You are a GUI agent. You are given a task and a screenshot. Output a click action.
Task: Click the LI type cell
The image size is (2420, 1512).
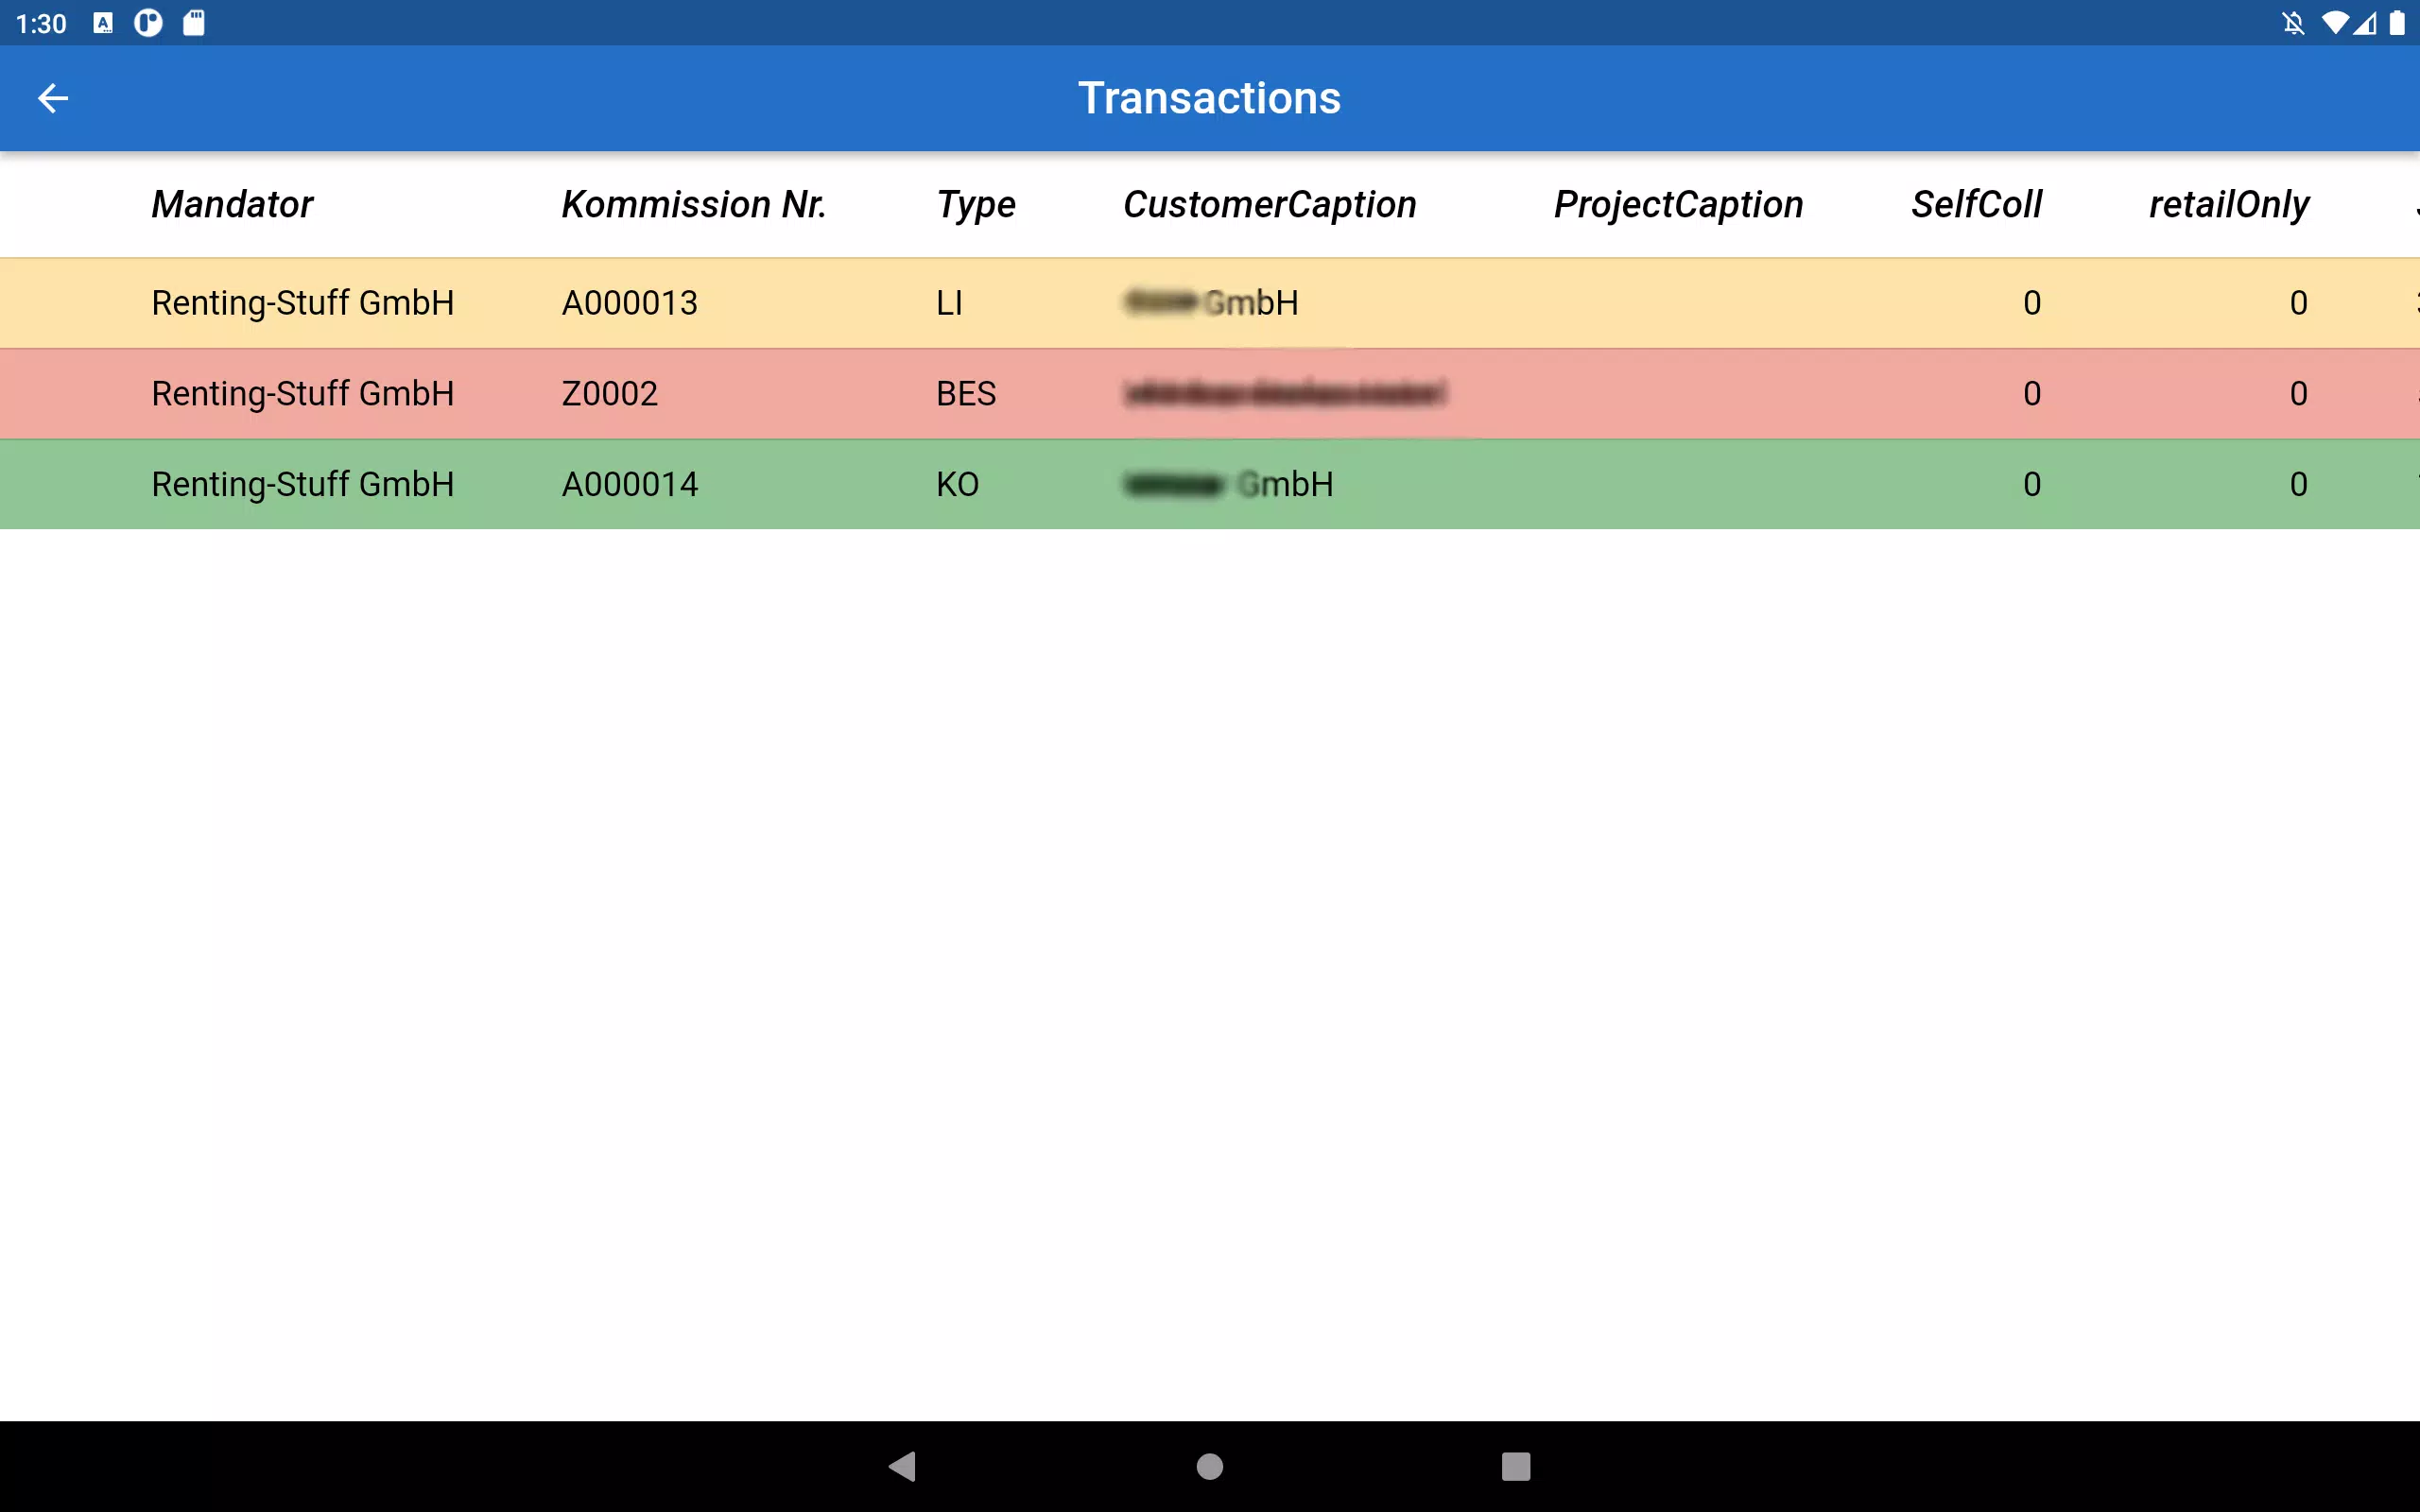tap(949, 303)
